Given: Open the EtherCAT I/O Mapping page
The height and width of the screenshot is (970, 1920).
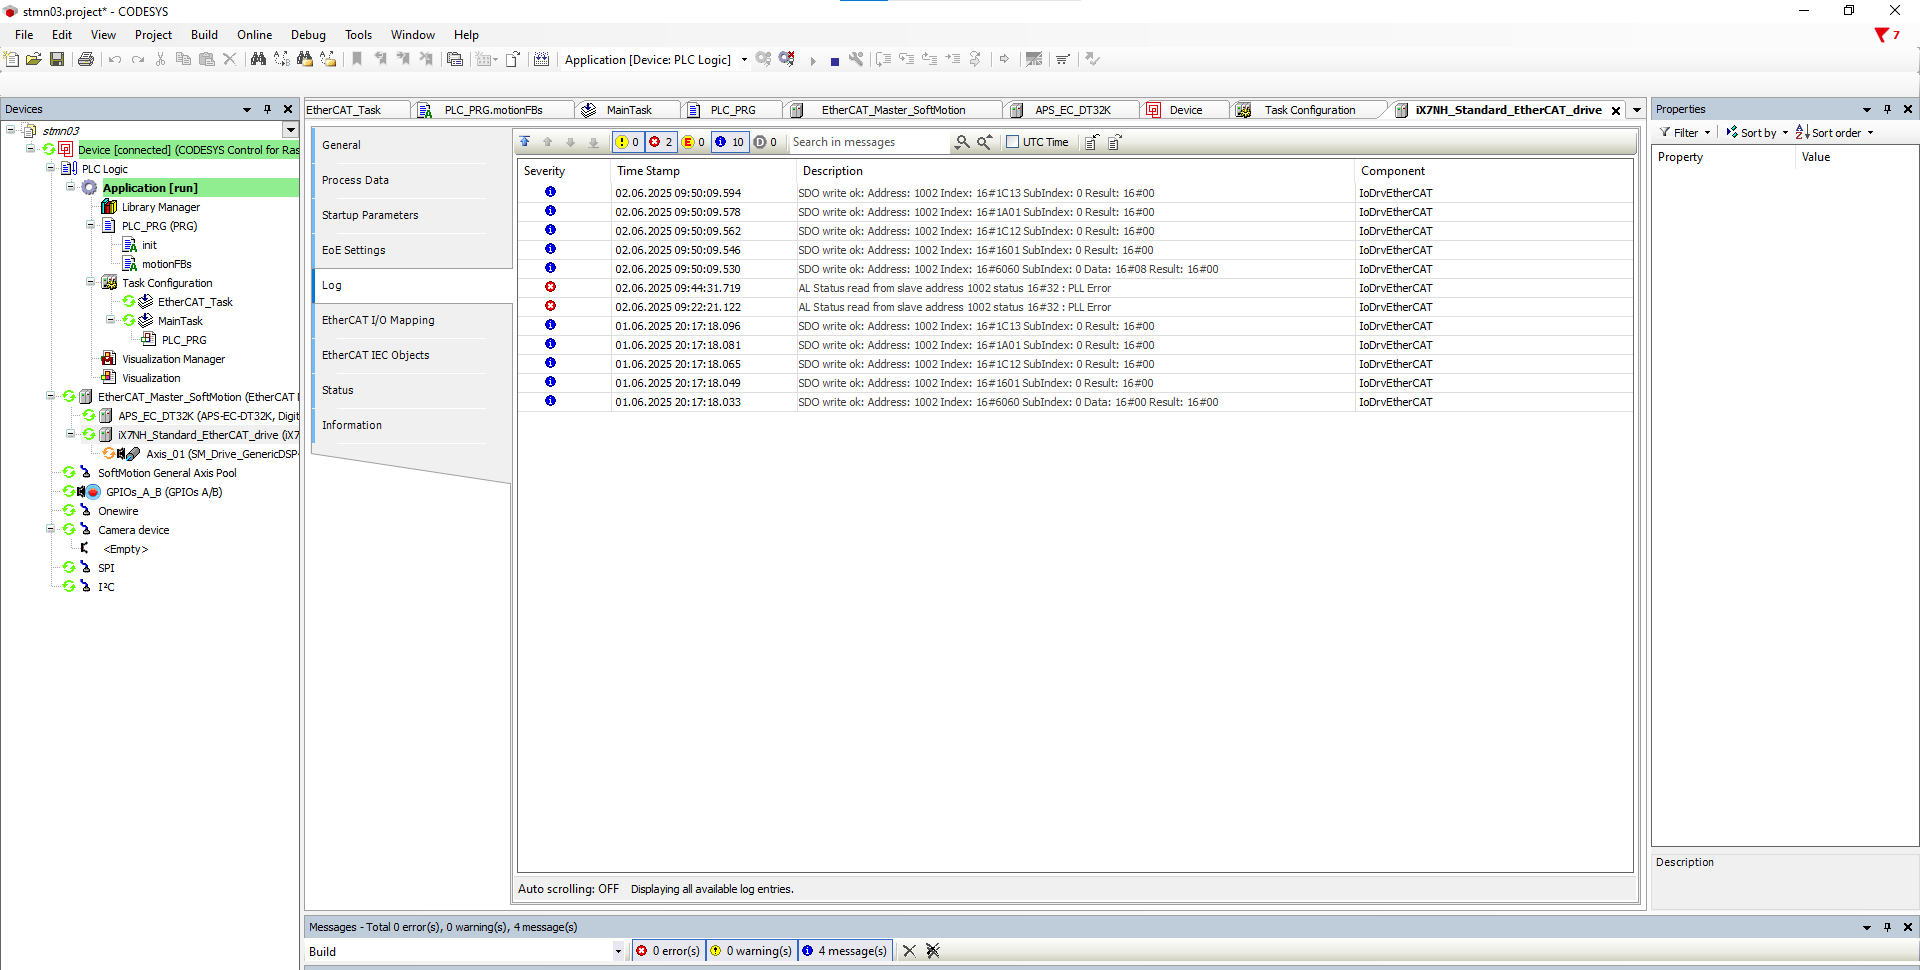Looking at the screenshot, I should click(378, 320).
